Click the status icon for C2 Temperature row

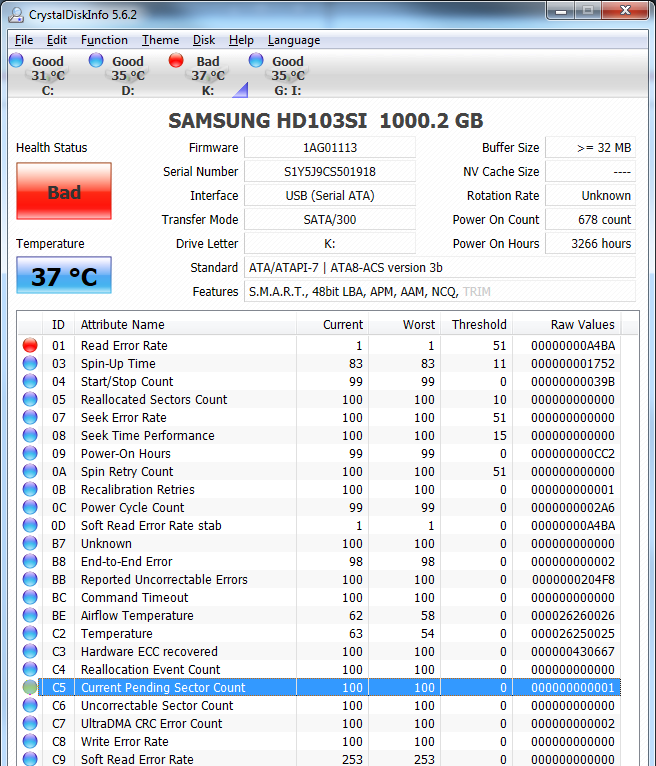[30, 633]
